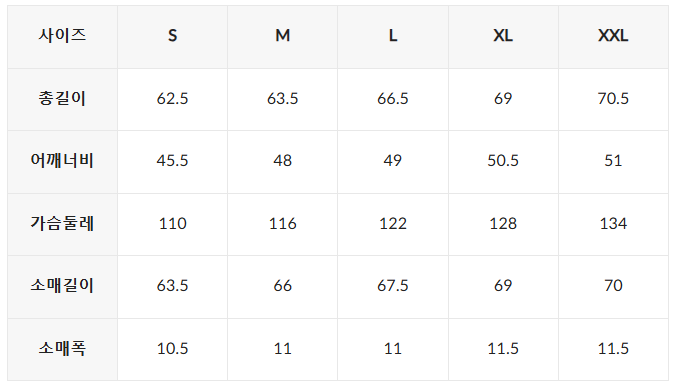Click the 45.5 shoulder width cell
The height and width of the screenshot is (388, 675).
tap(173, 162)
